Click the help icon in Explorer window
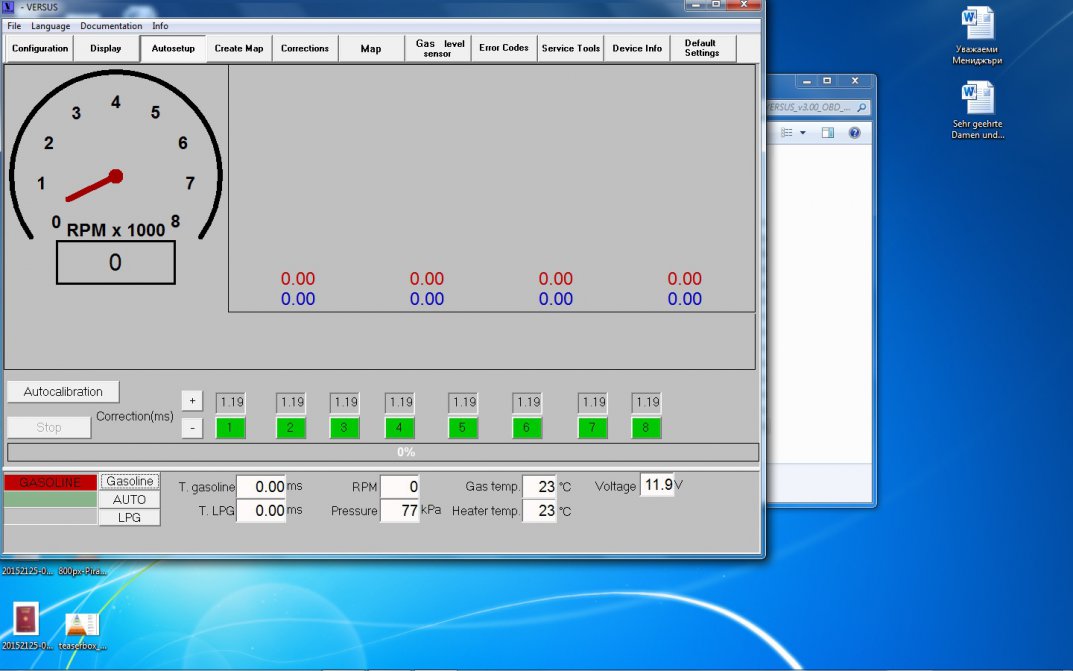Screen dimensions: 1073x671 [x=855, y=133]
